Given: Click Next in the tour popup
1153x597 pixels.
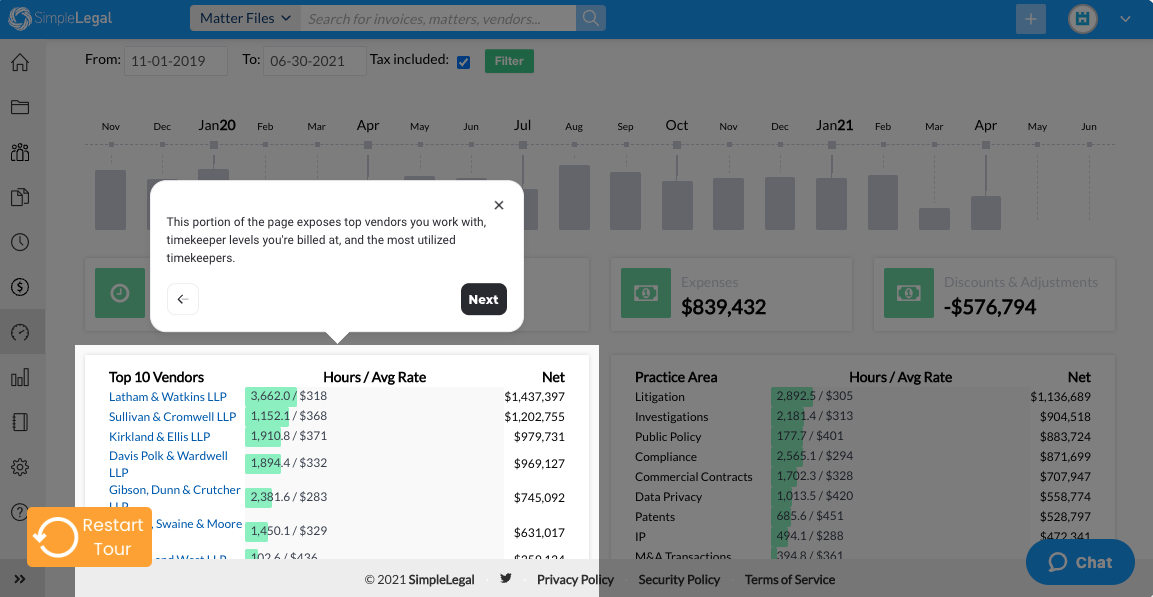Looking at the screenshot, I should tap(483, 299).
